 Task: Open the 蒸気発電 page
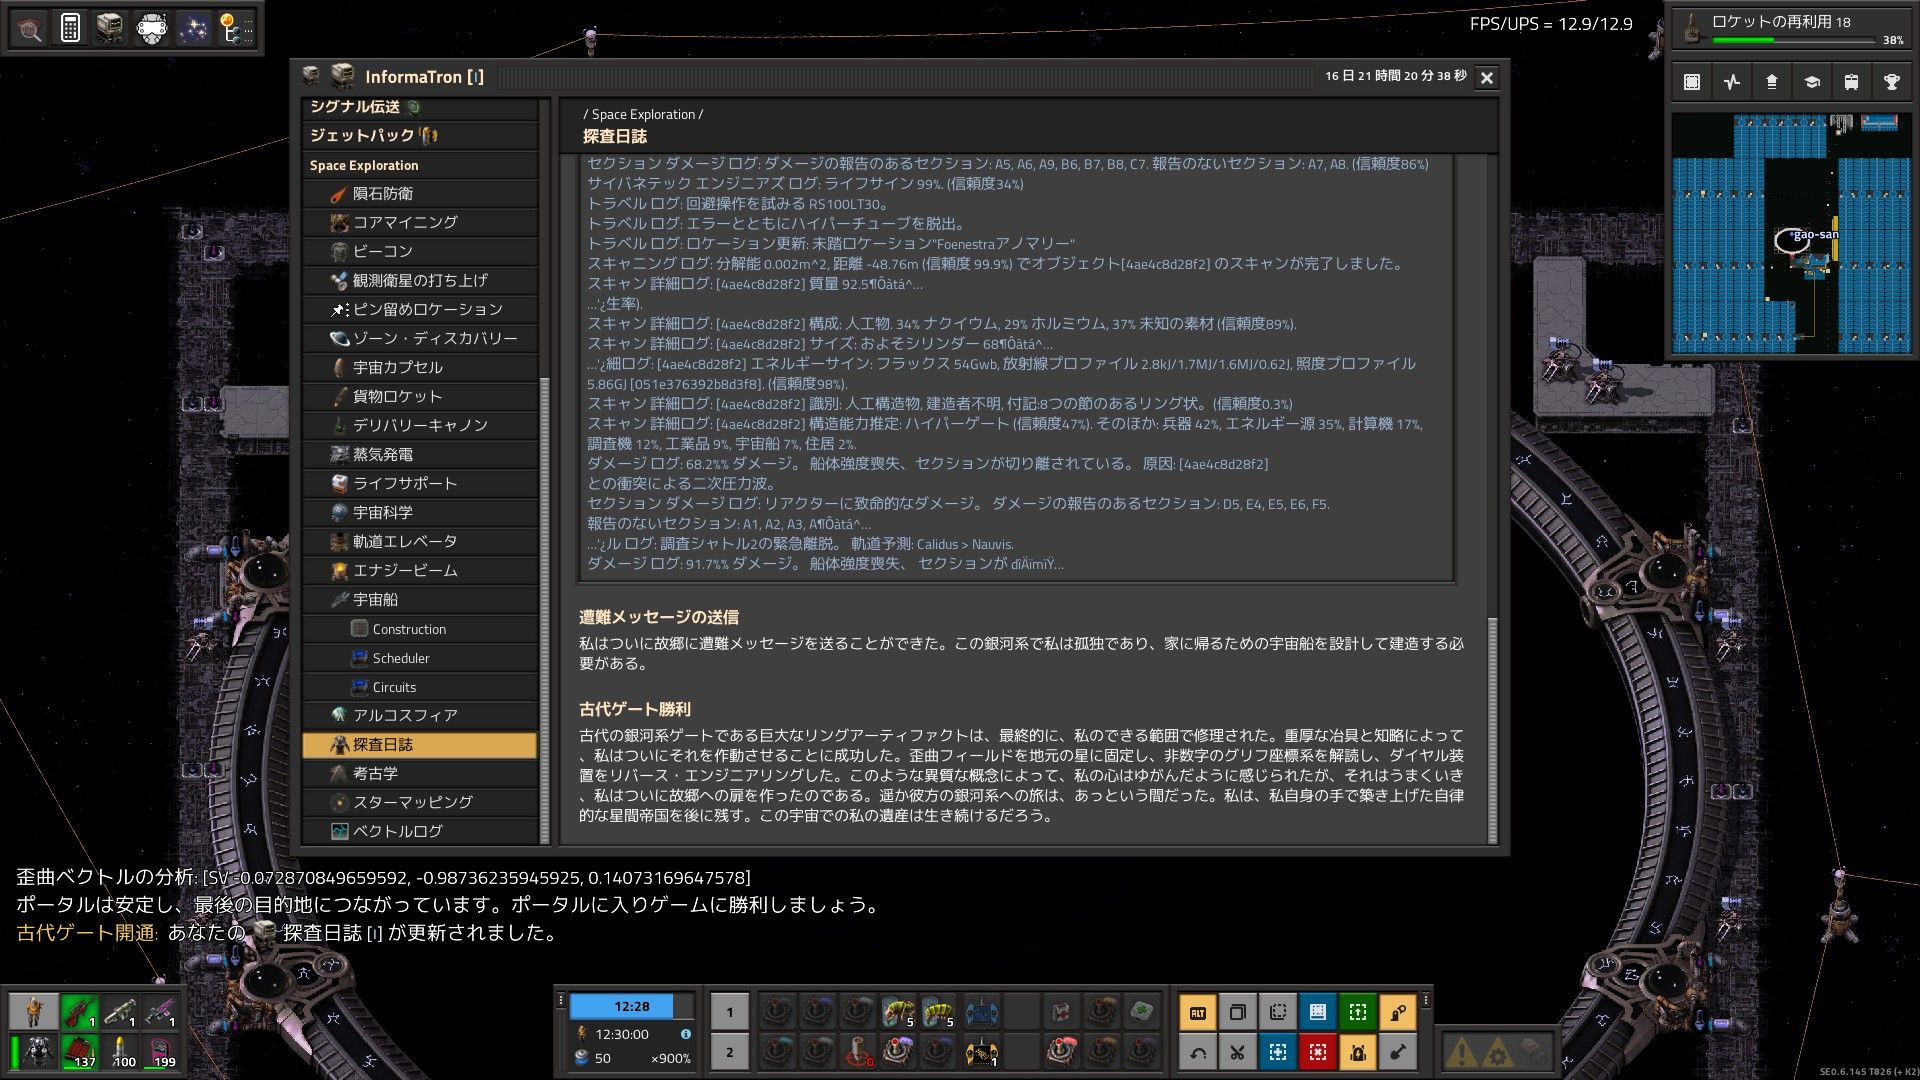tap(420, 455)
